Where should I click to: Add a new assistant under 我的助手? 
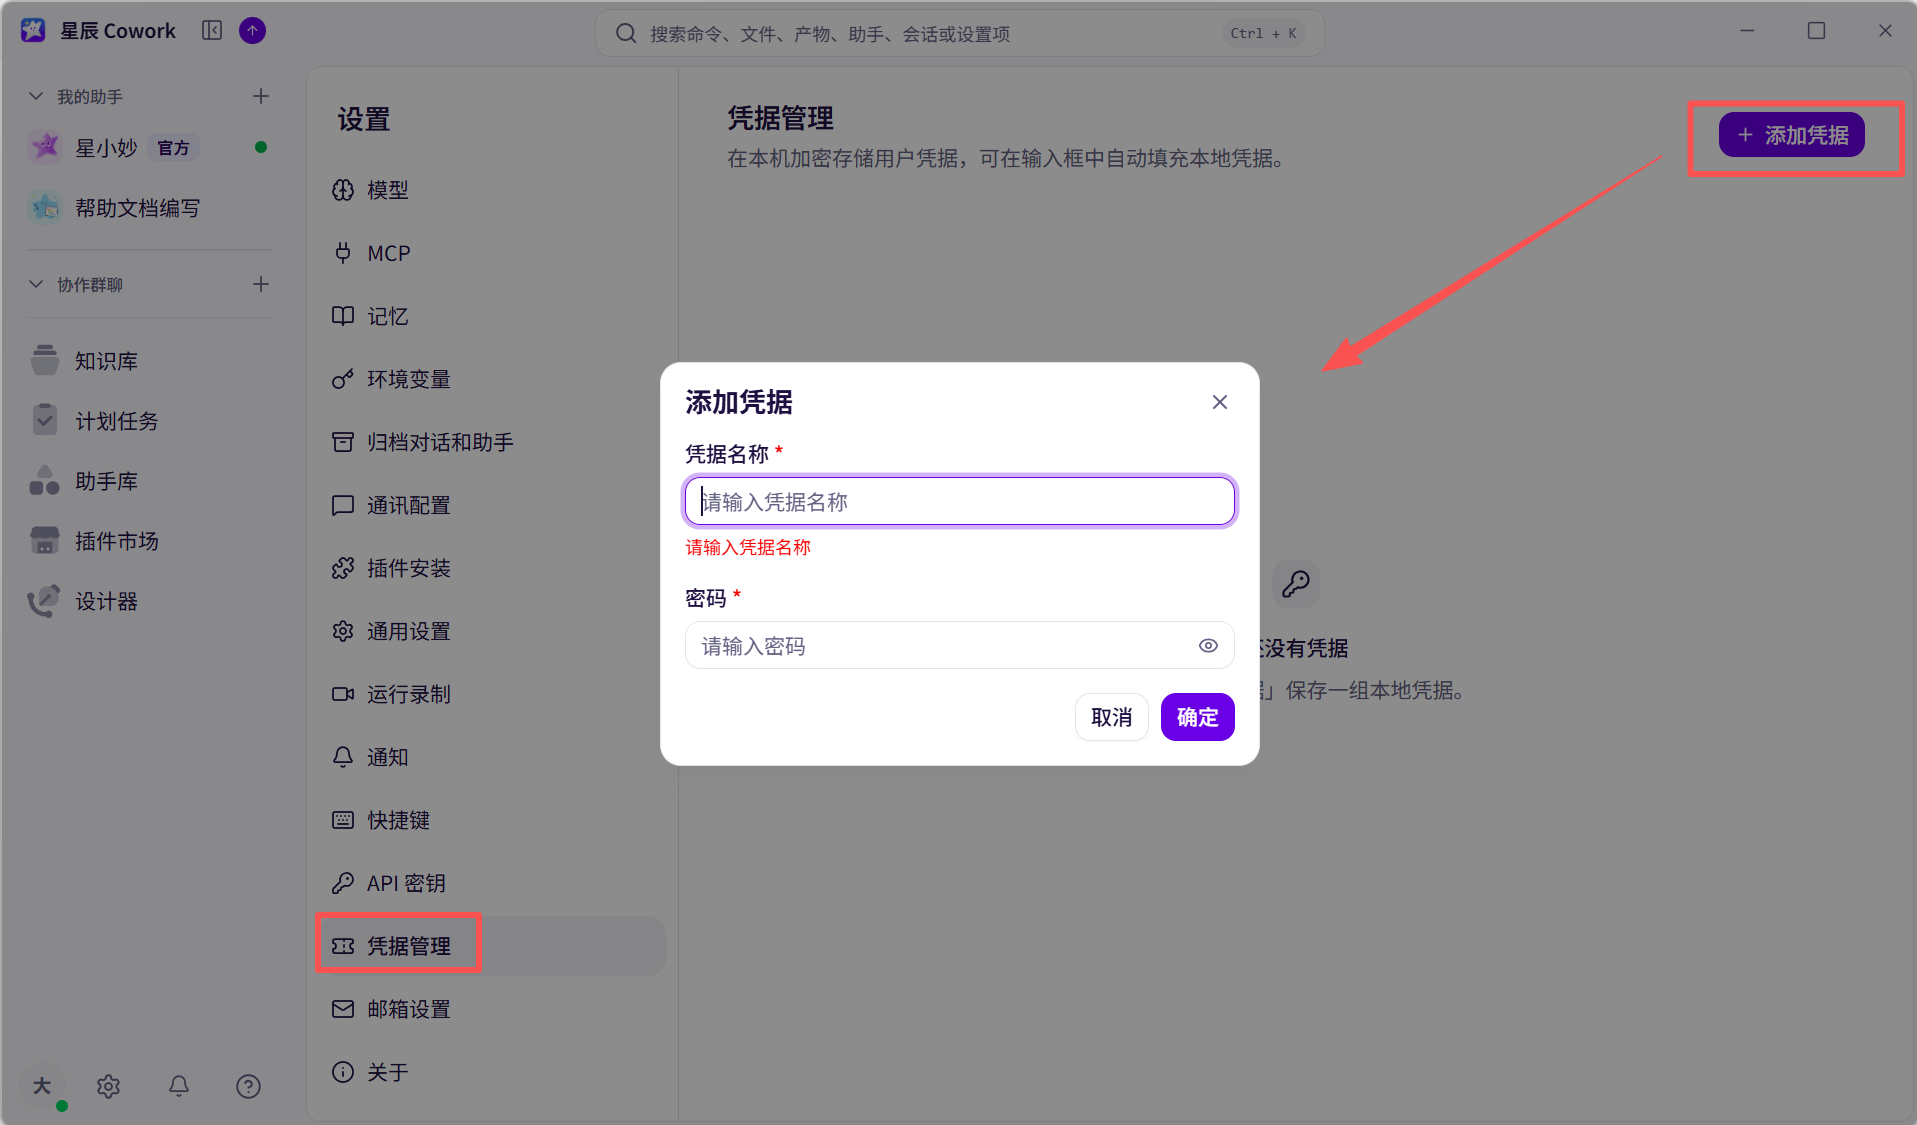261,96
